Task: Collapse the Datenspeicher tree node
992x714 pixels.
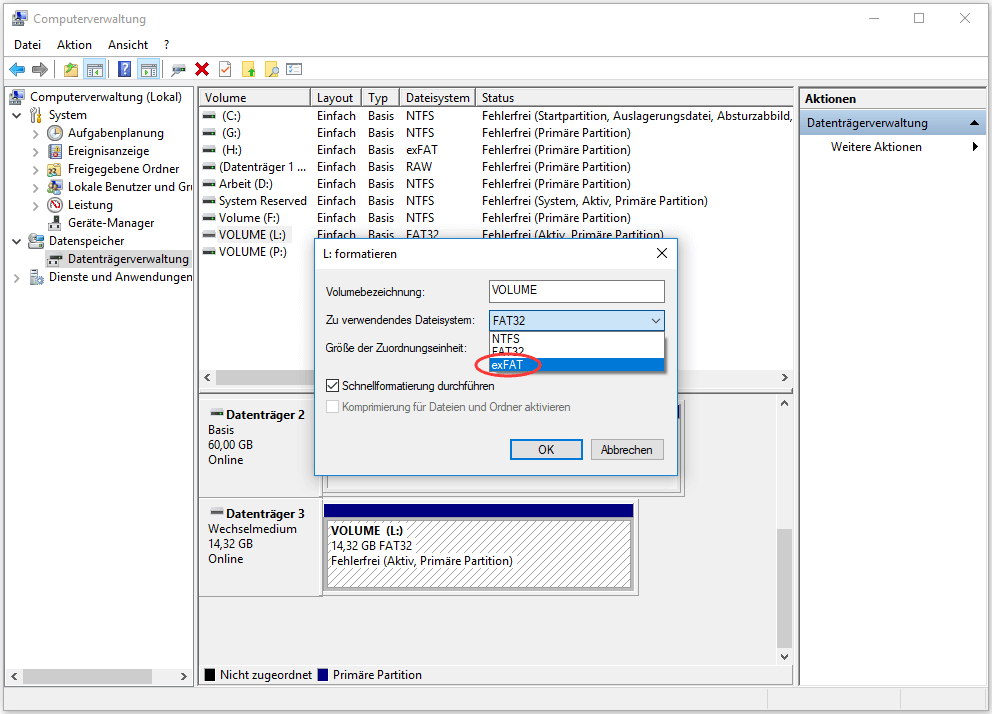Action: tap(17, 242)
